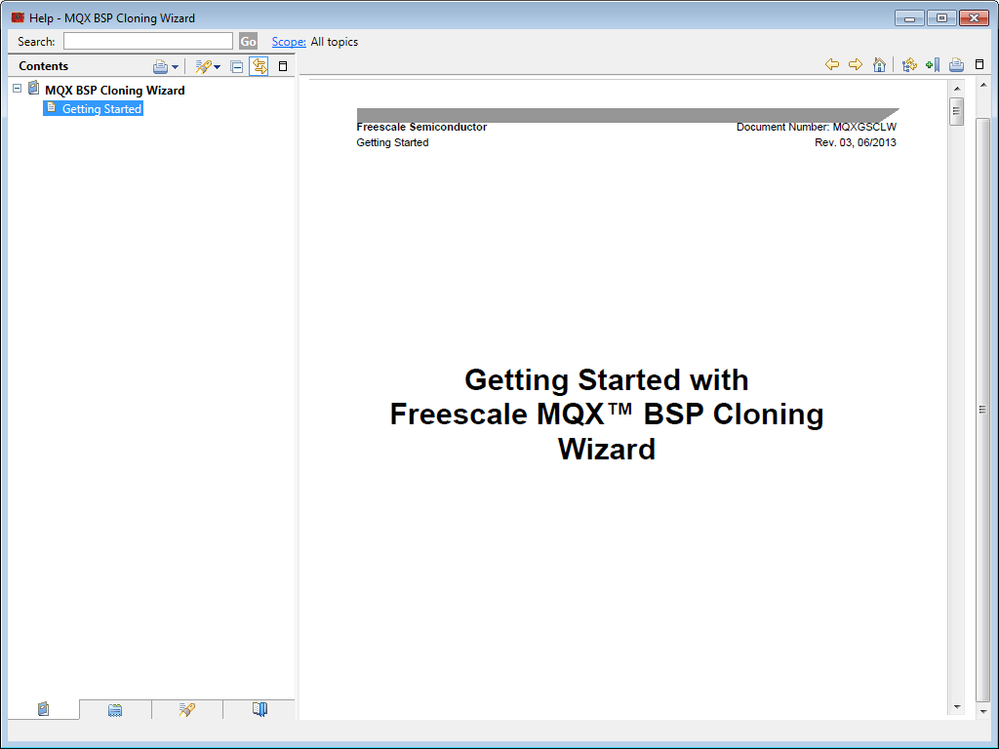Screen dimensions: 999x749
Task: Click the Print topics icon in Contents toolbar
Action: tap(160, 66)
